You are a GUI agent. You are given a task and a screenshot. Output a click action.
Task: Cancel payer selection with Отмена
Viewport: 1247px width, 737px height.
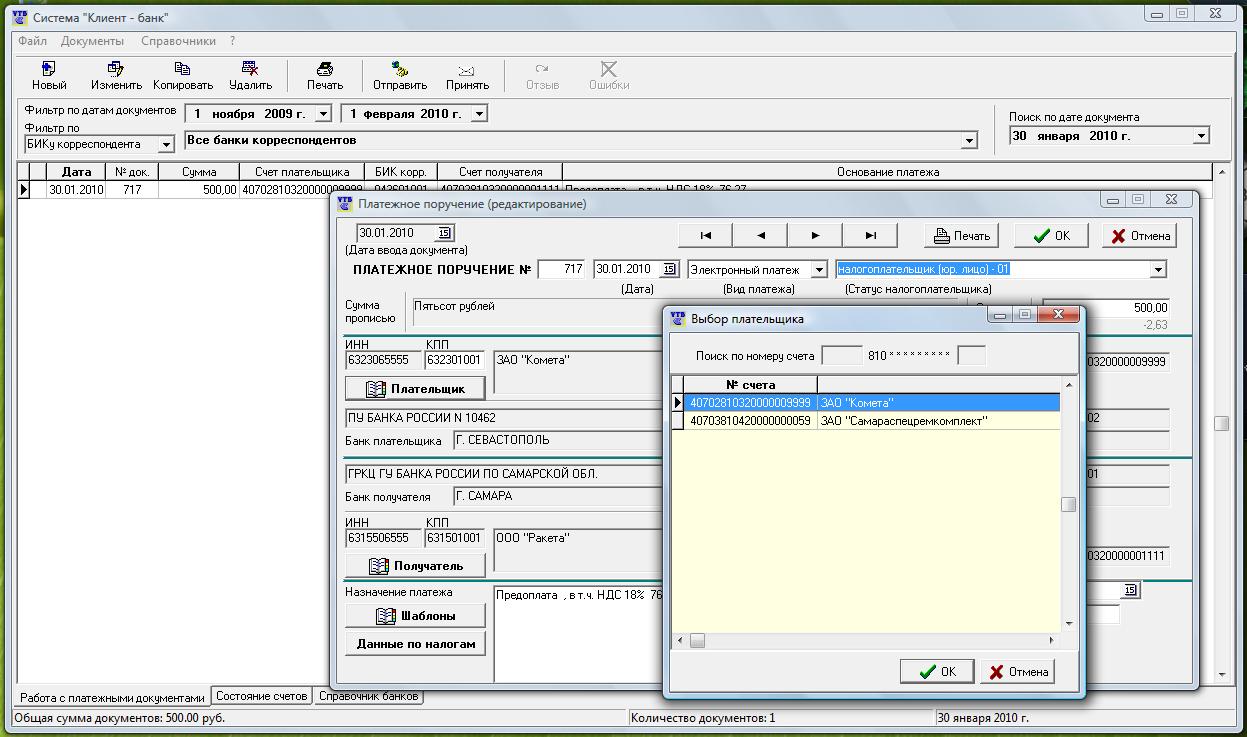[1018, 672]
